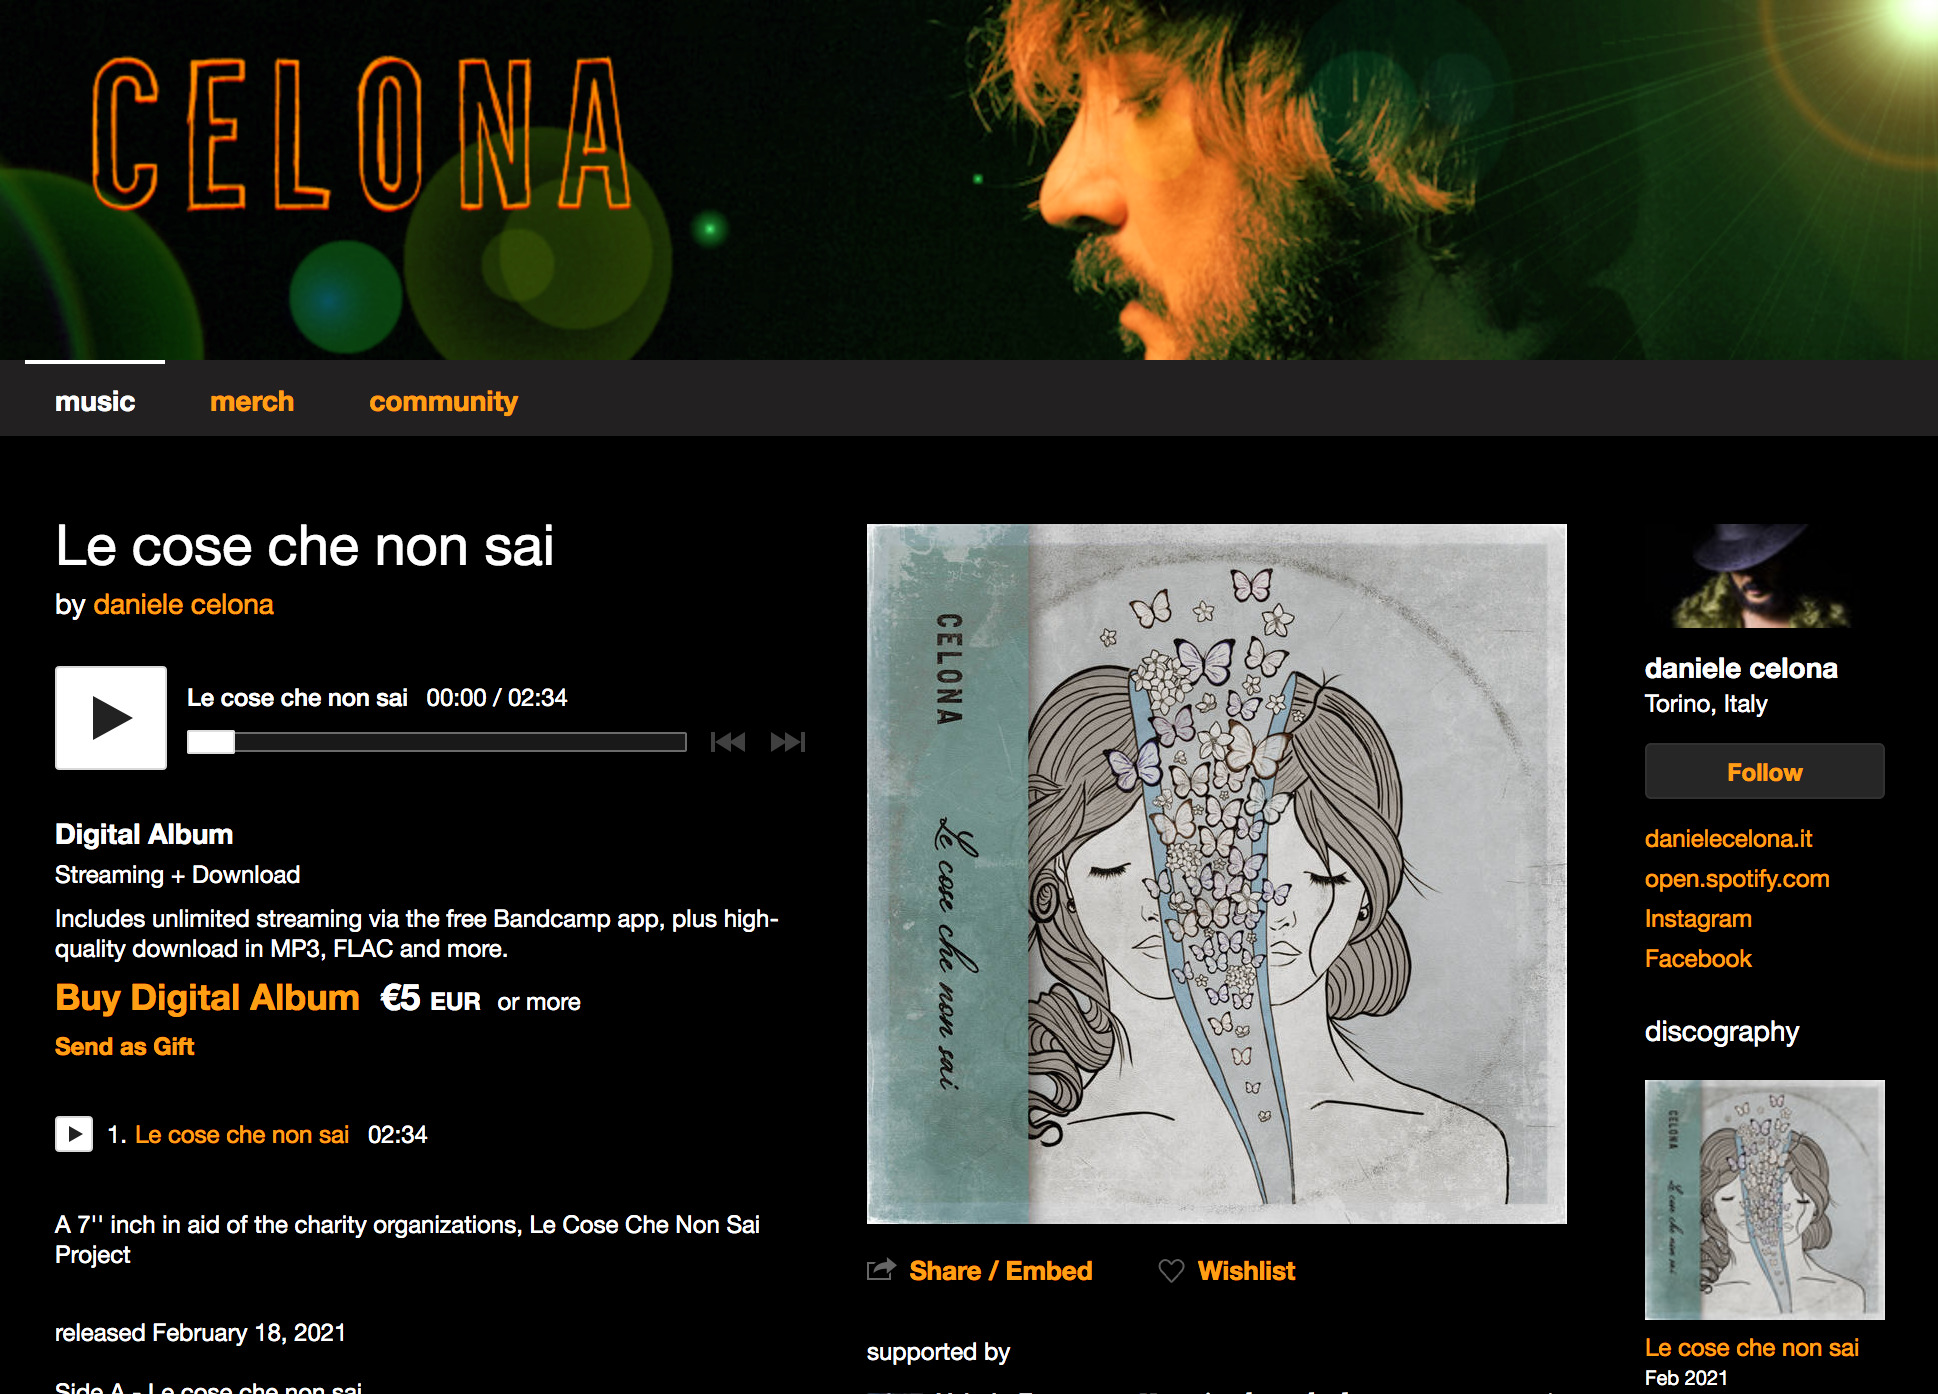Open the large album cover artwork
The image size is (1938, 1394).
click(1216, 873)
